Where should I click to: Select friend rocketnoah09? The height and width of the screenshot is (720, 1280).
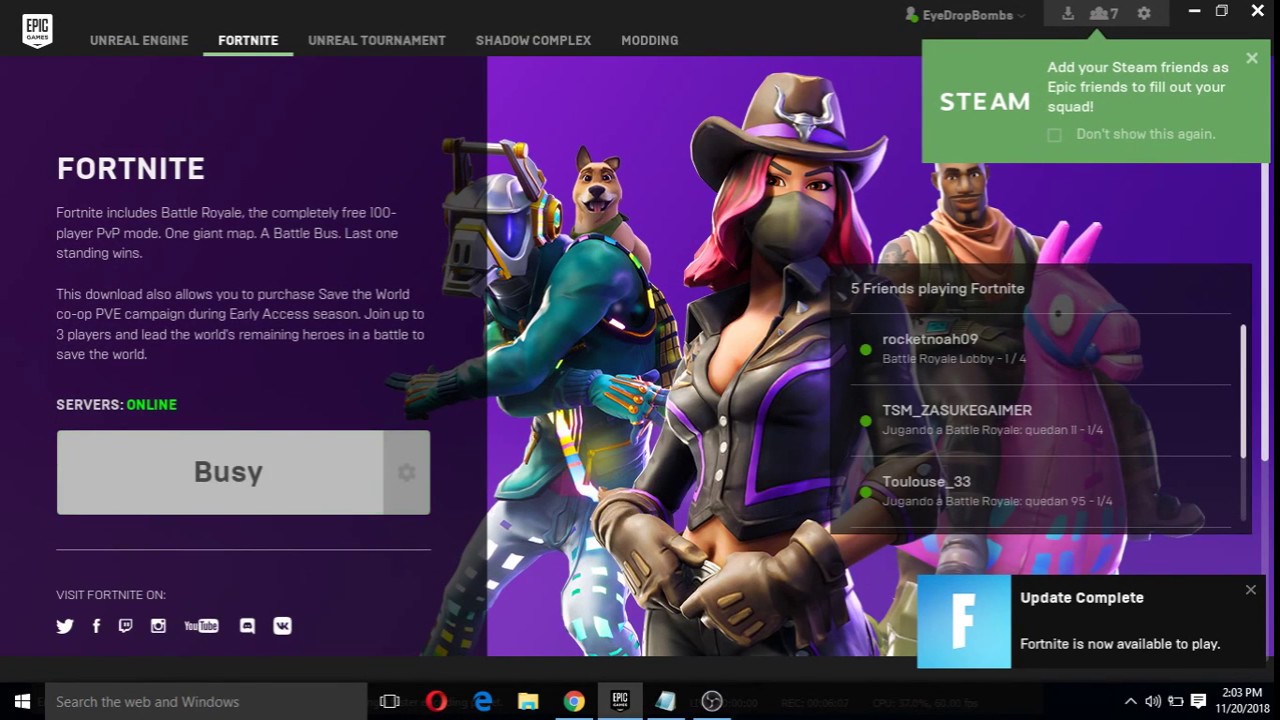coord(1041,349)
